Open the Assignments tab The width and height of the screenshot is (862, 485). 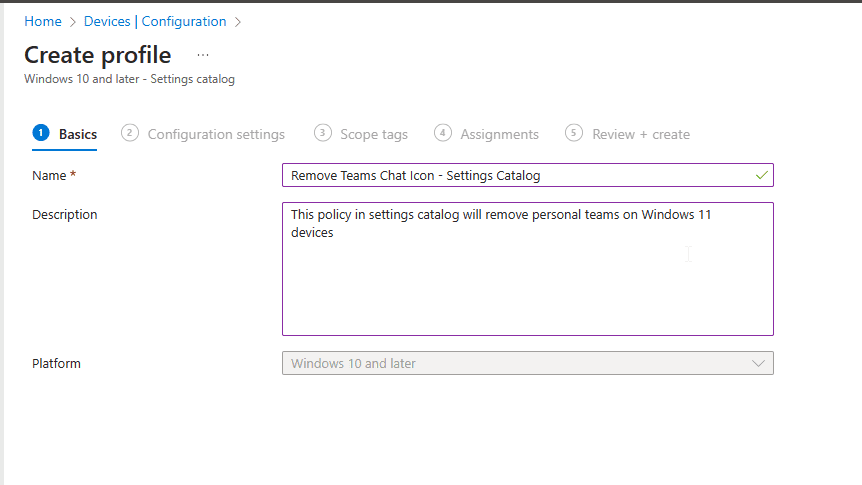[x=499, y=134]
